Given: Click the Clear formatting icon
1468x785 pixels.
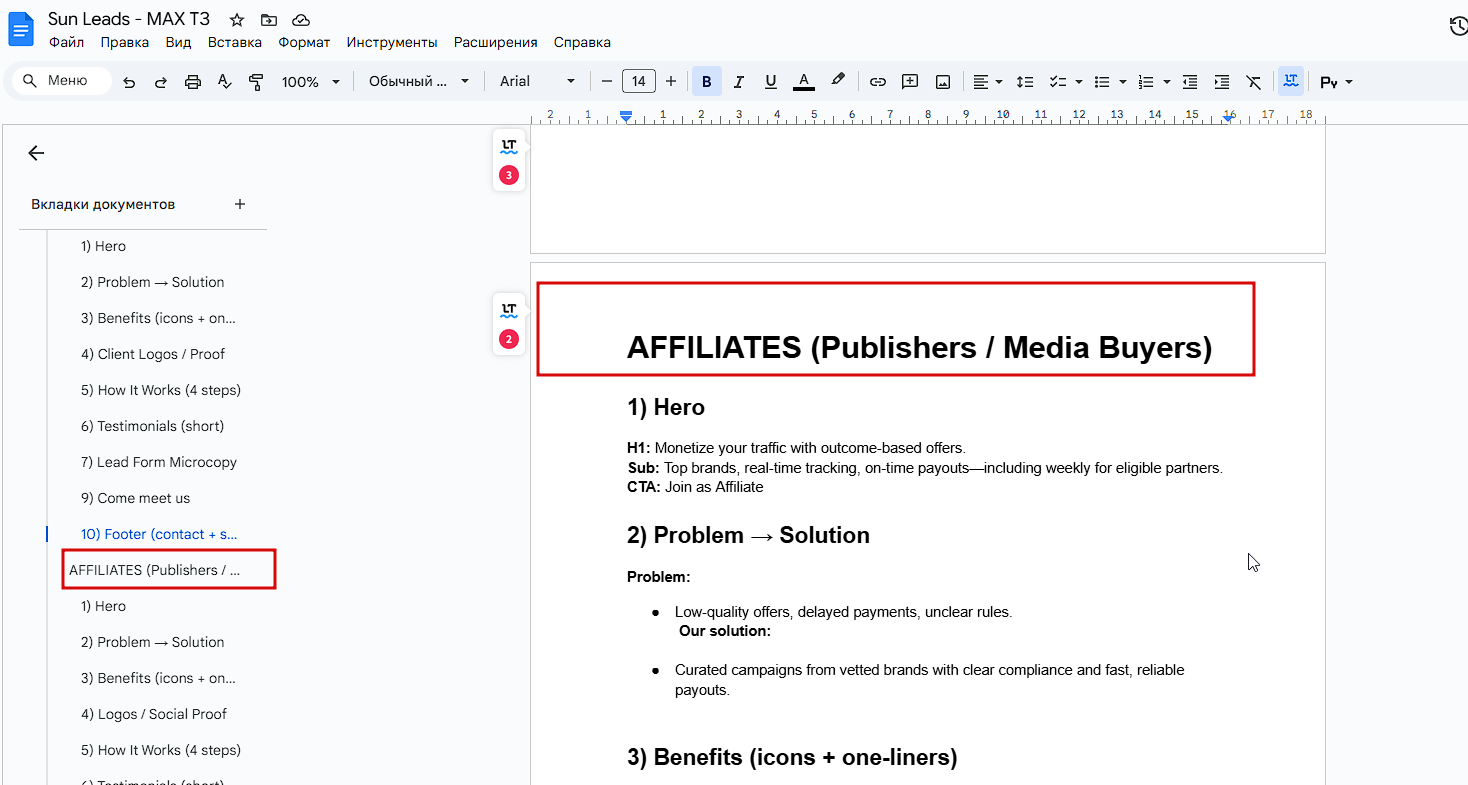Looking at the screenshot, I should pos(1254,82).
